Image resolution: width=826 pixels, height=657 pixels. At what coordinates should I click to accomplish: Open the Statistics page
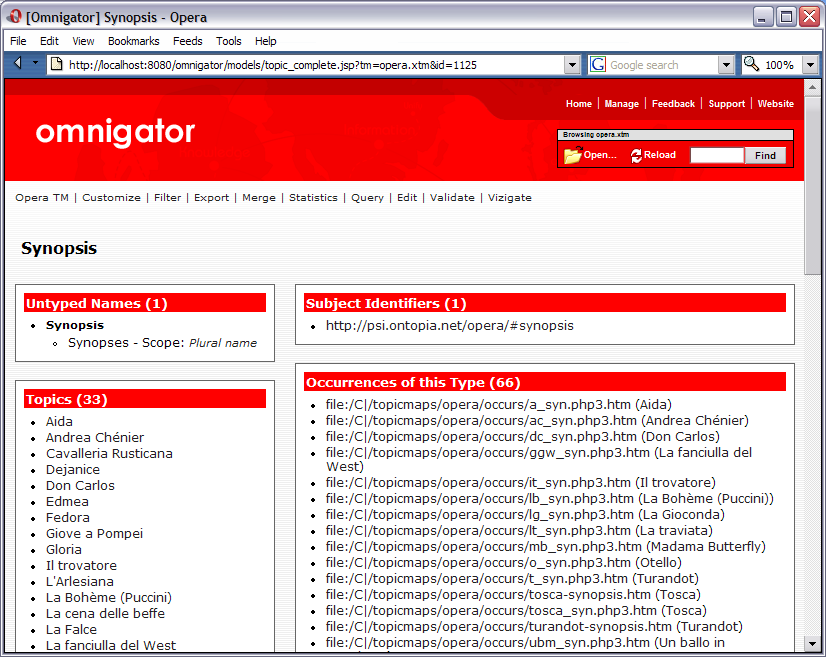313,197
